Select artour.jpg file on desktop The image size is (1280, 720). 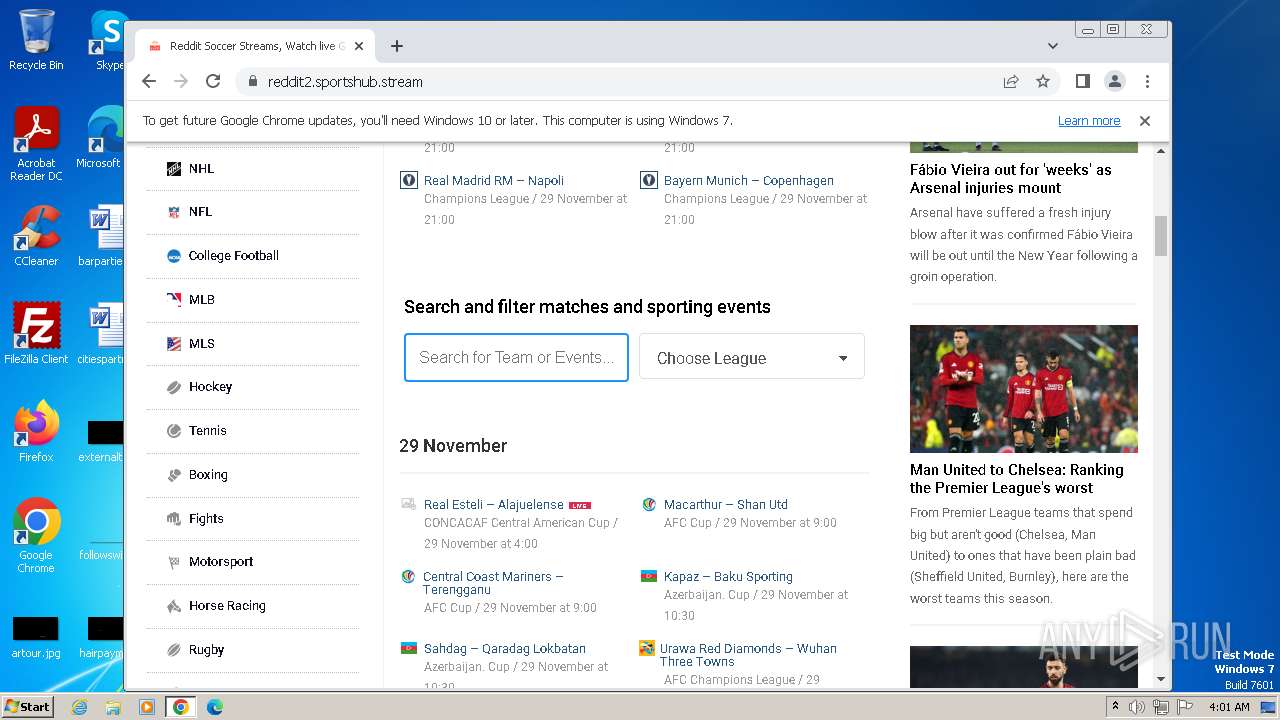coord(36,637)
